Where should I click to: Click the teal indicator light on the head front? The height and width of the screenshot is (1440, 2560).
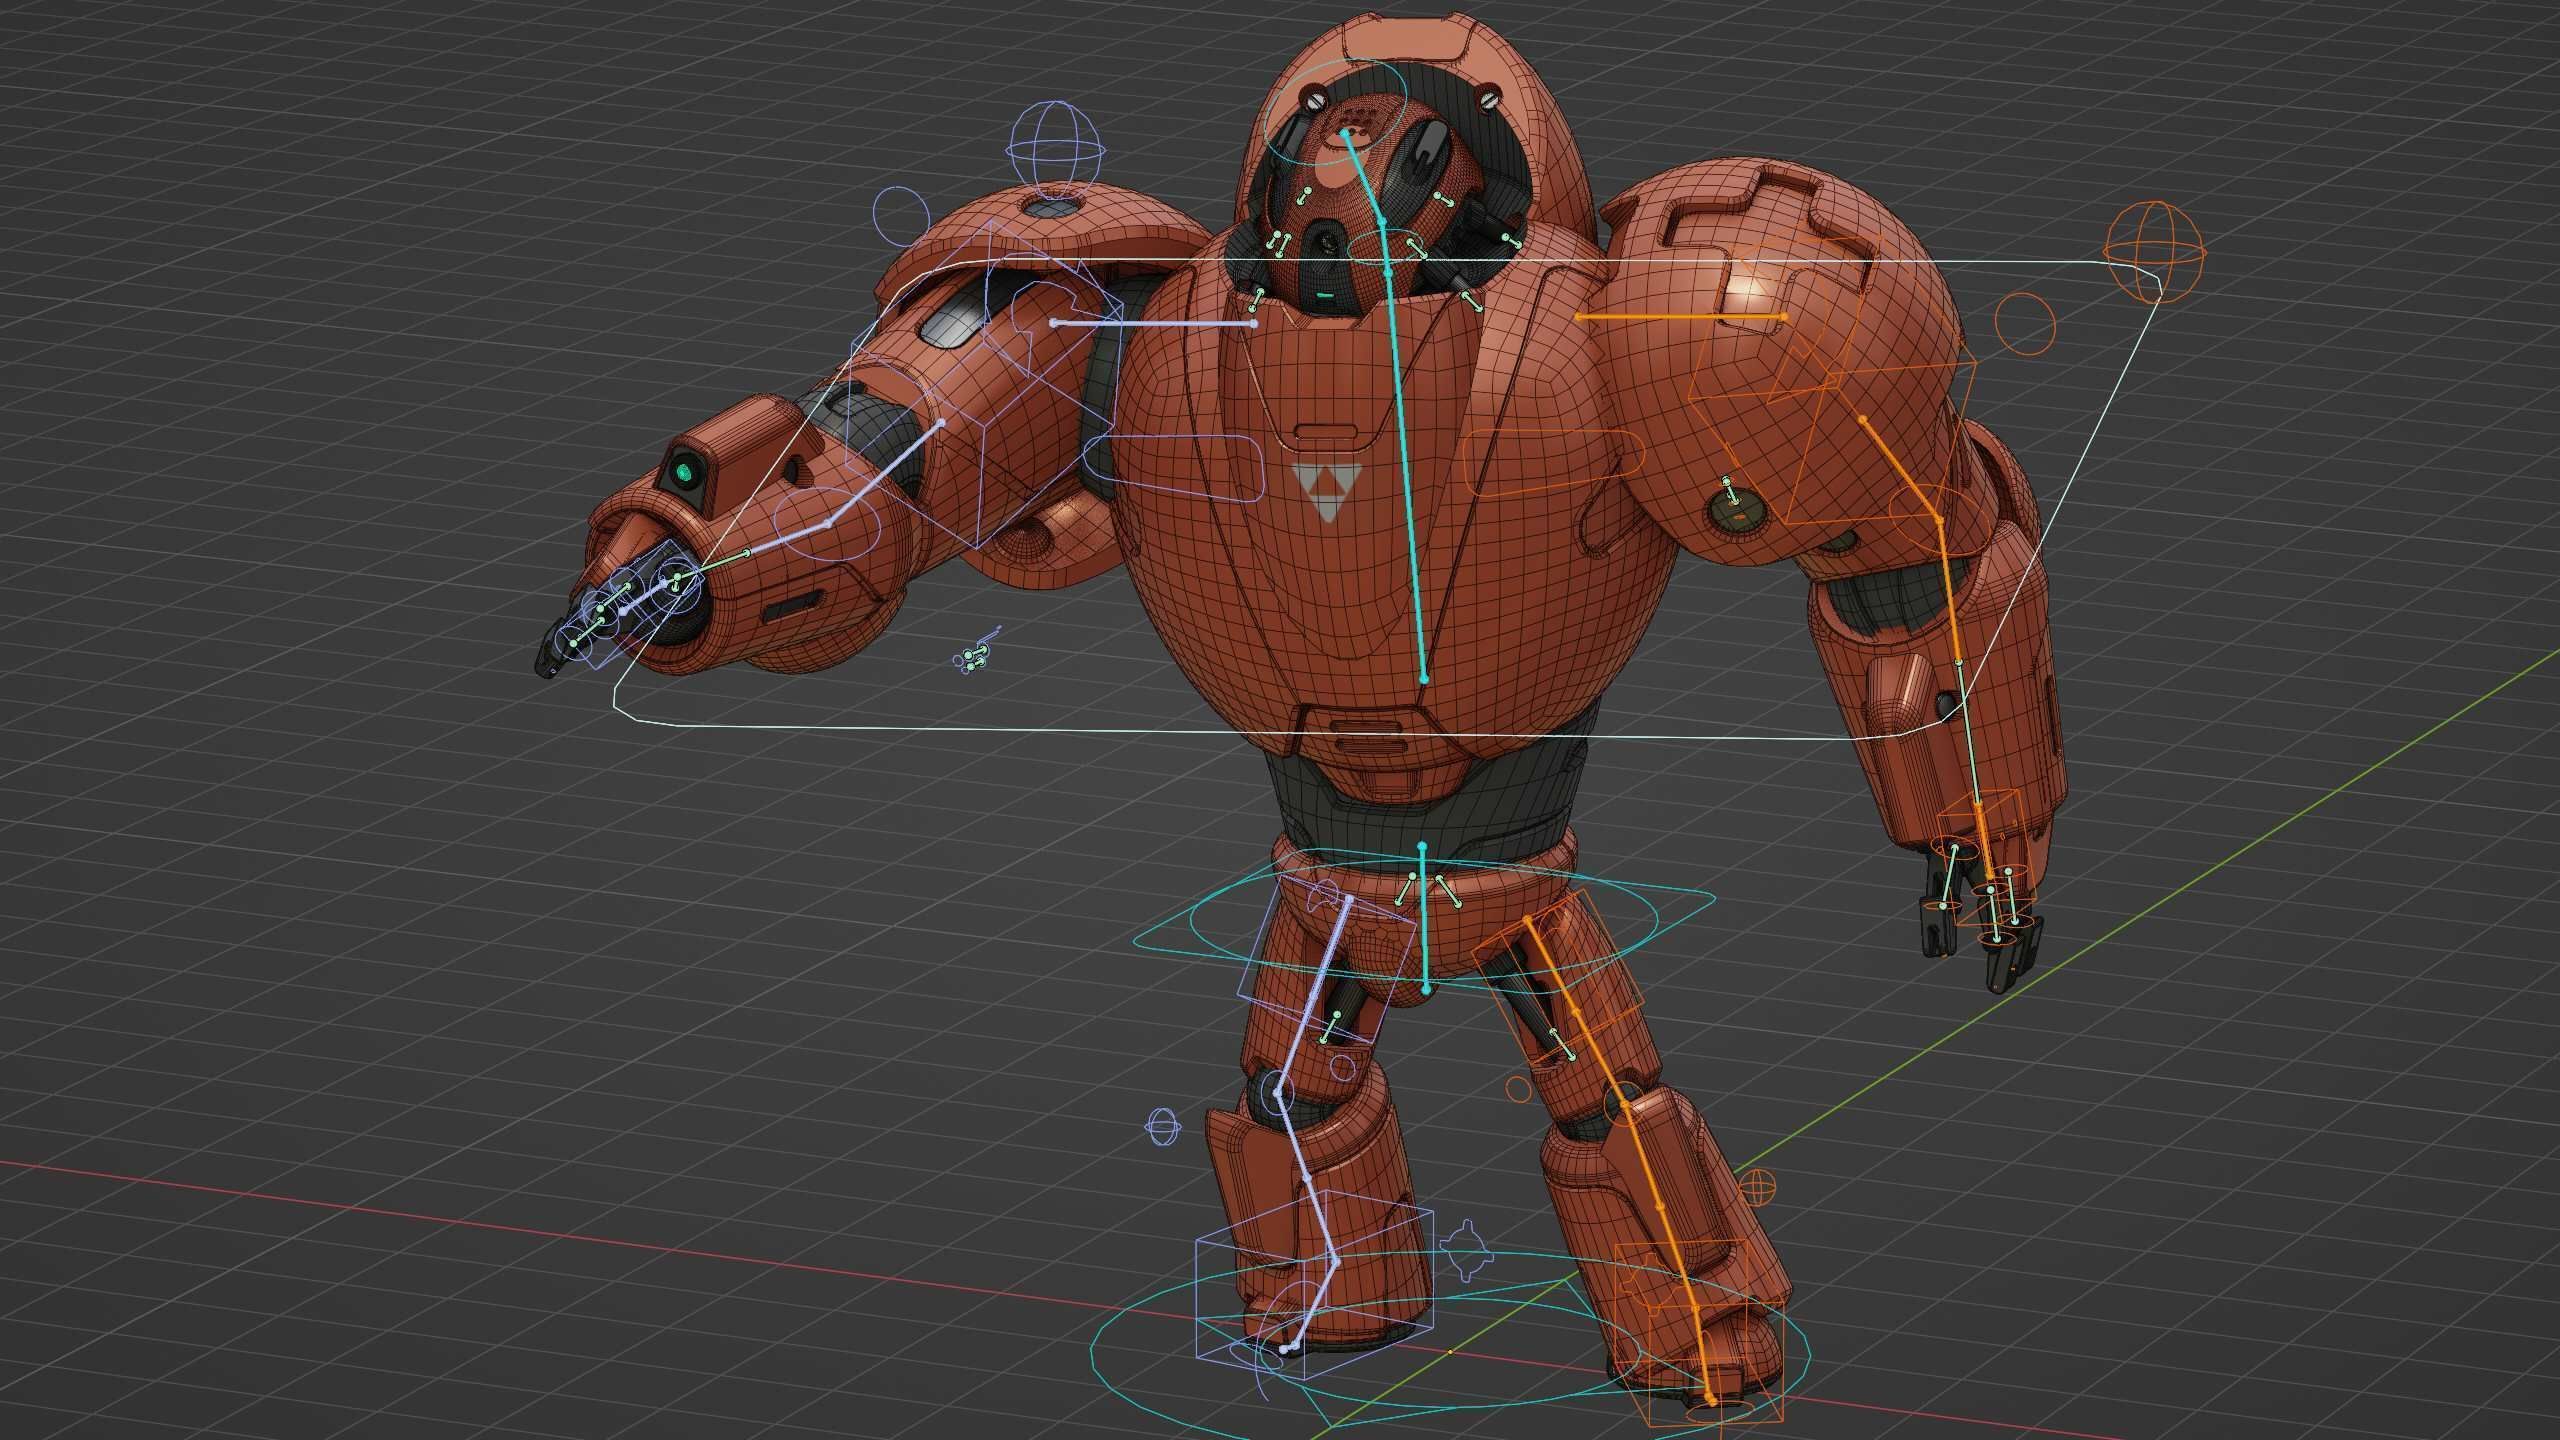(x=1325, y=295)
